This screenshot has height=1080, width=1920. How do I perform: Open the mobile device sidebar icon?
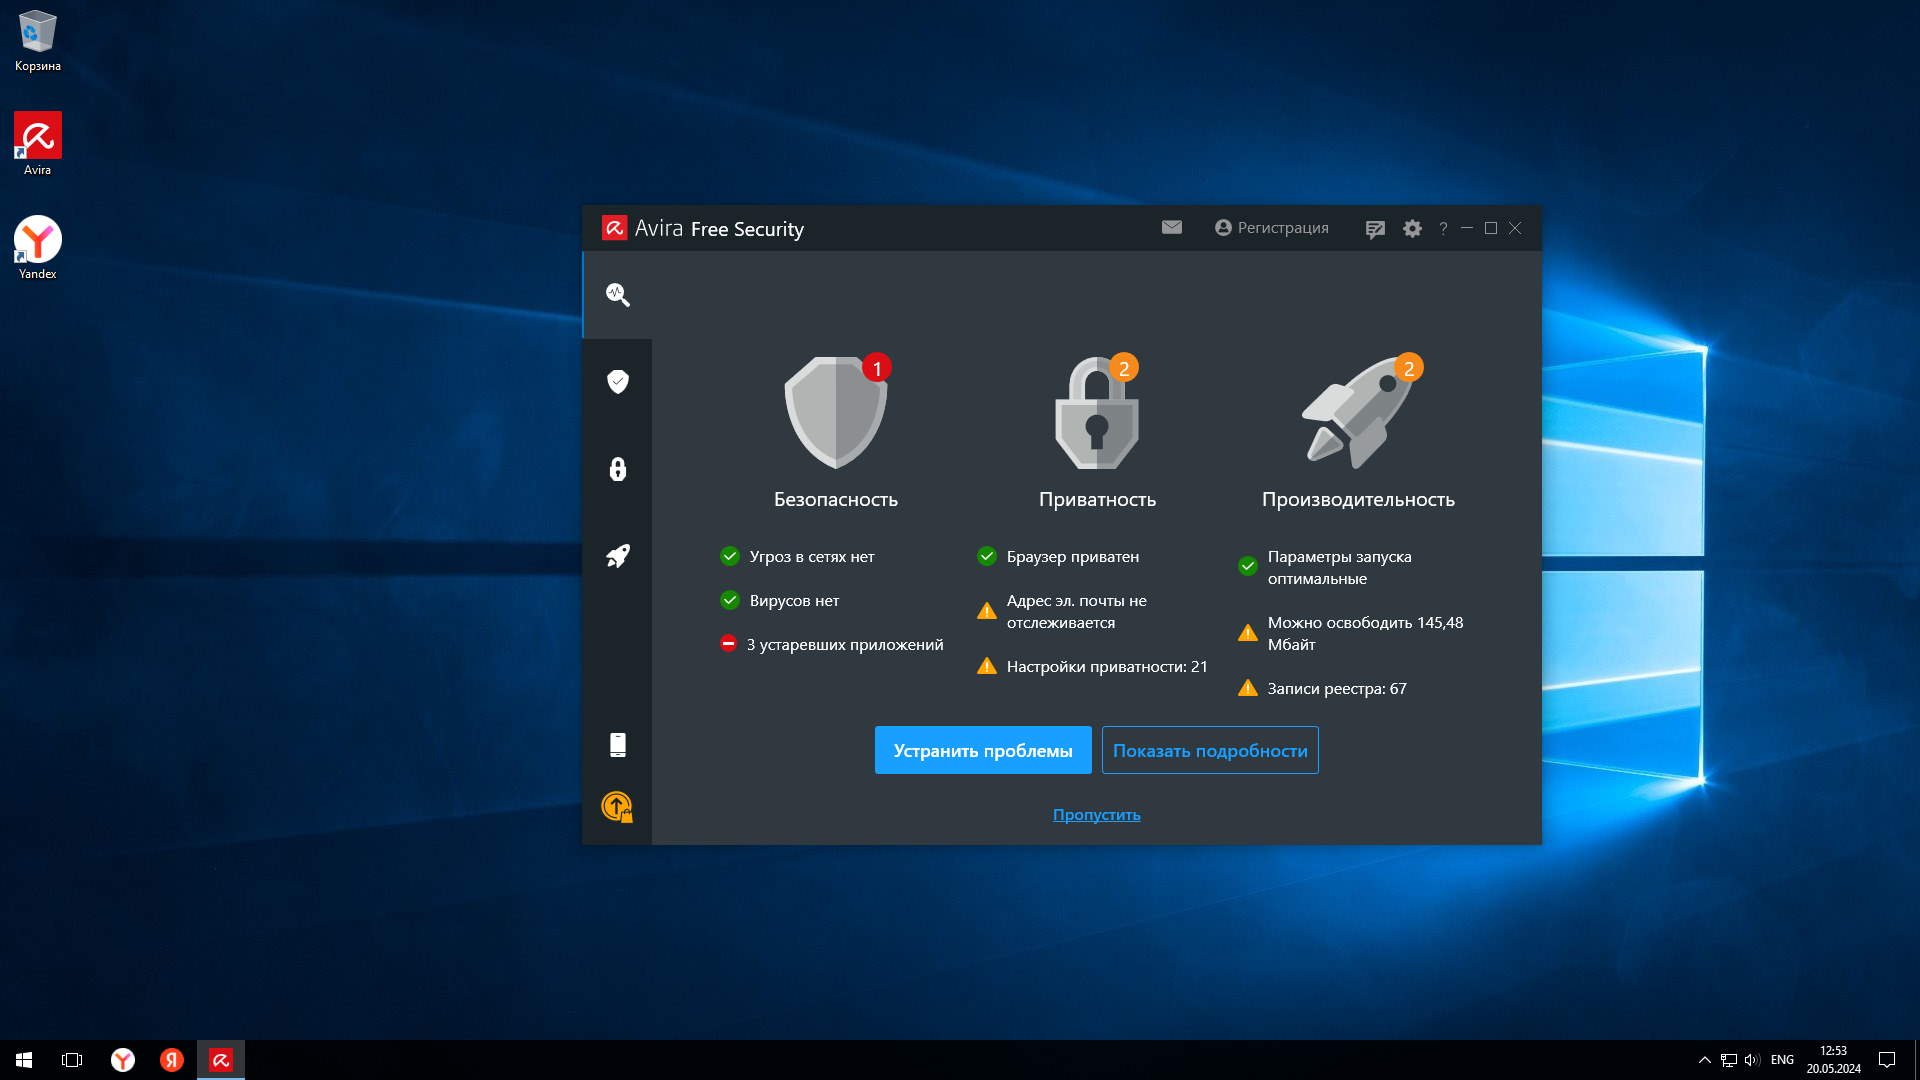pyautogui.click(x=617, y=745)
